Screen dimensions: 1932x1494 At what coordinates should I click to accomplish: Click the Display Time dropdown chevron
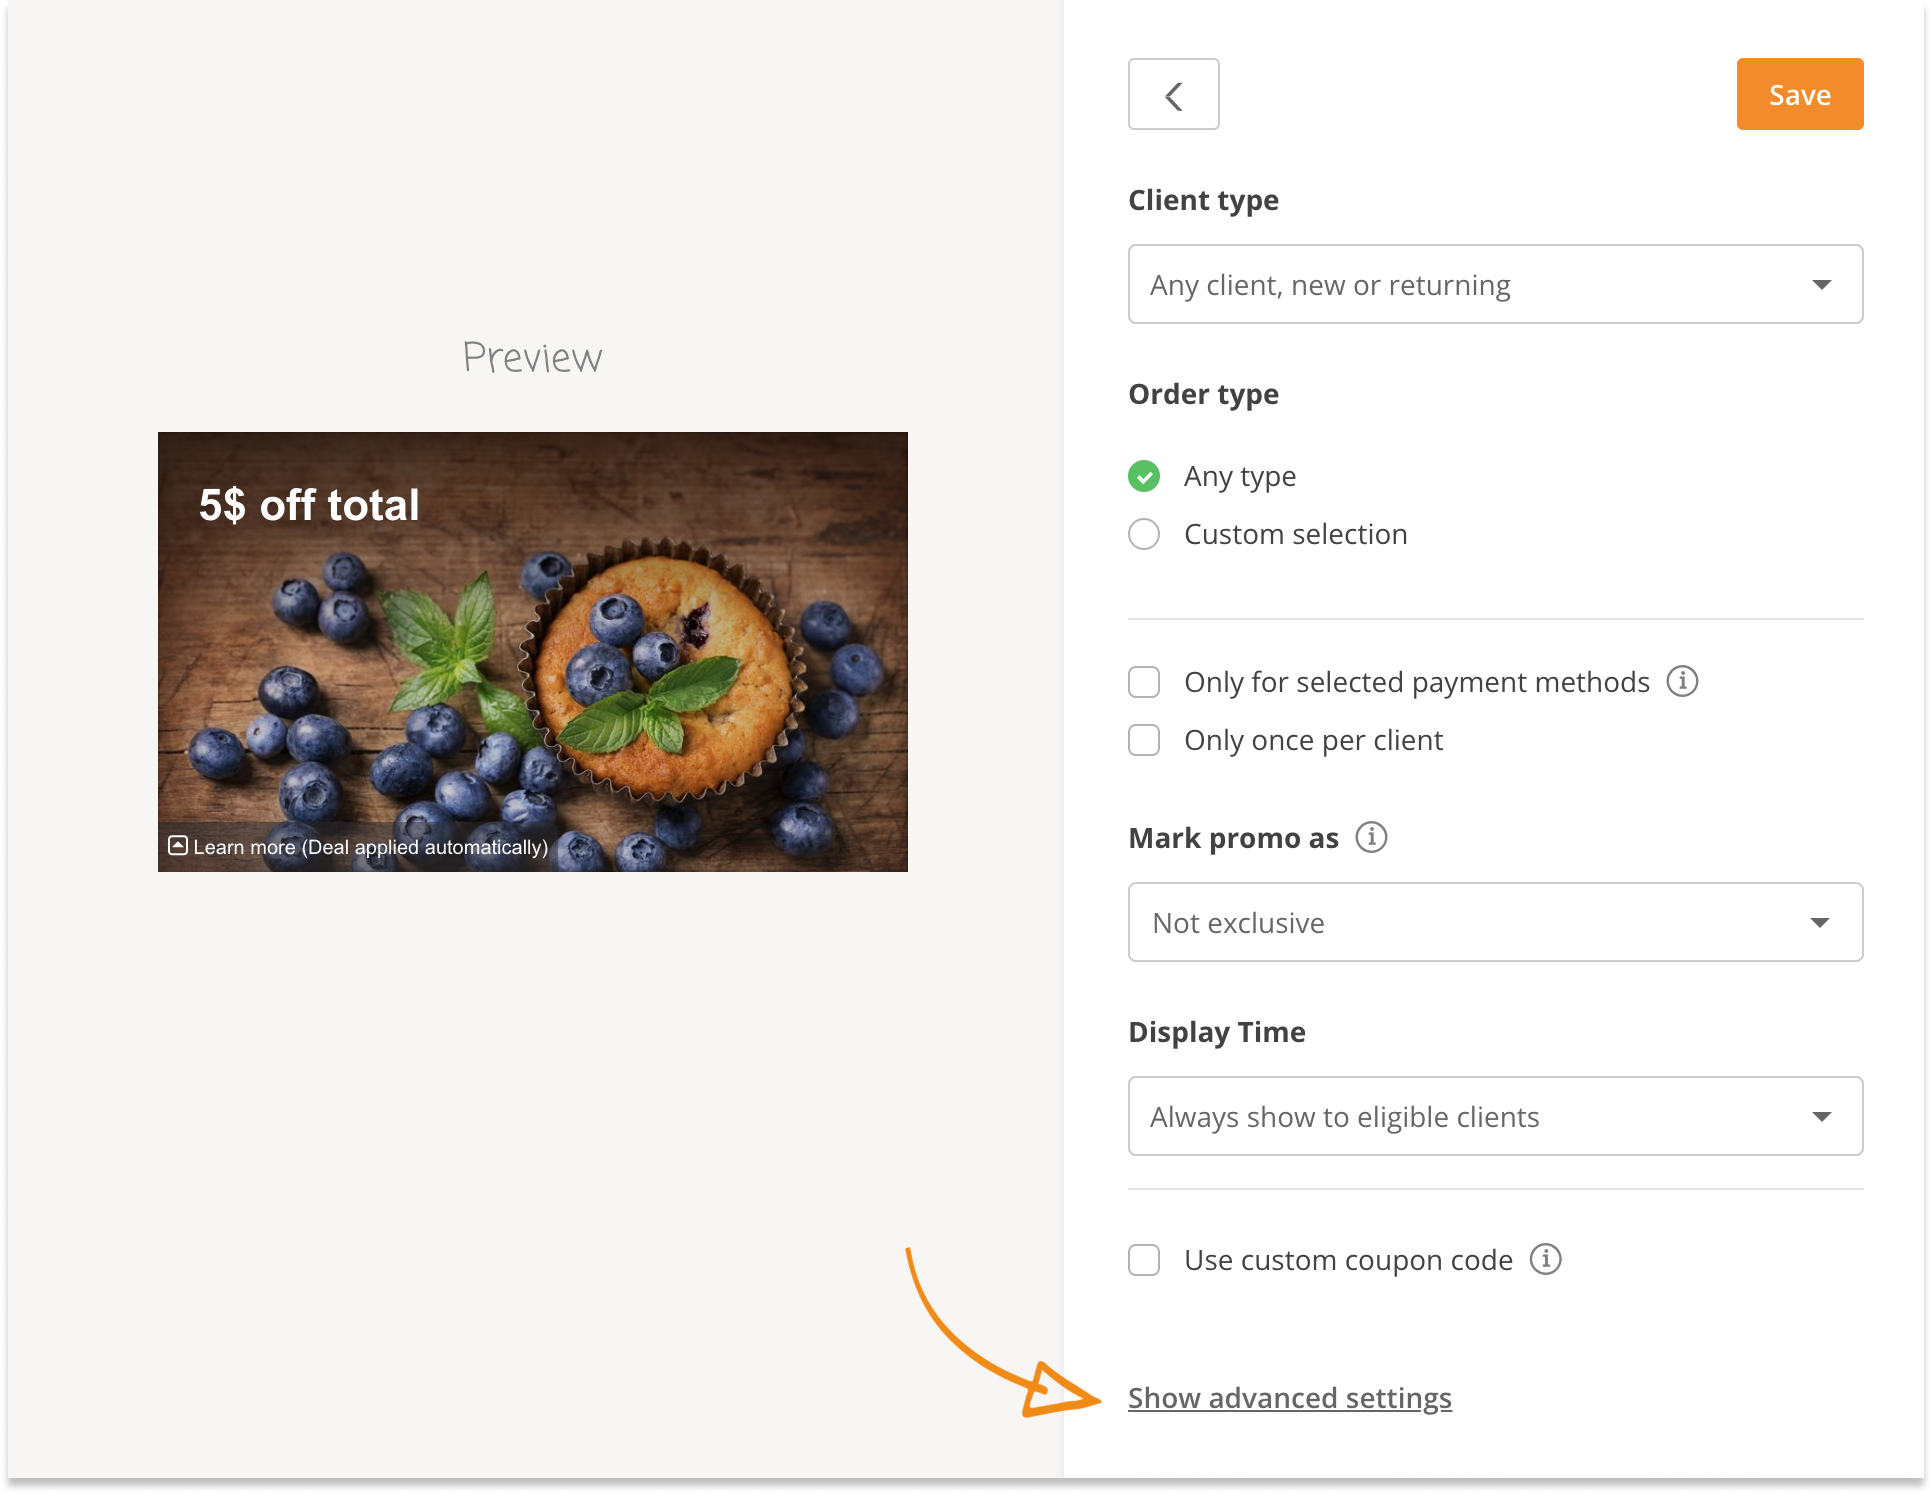coord(1823,1116)
